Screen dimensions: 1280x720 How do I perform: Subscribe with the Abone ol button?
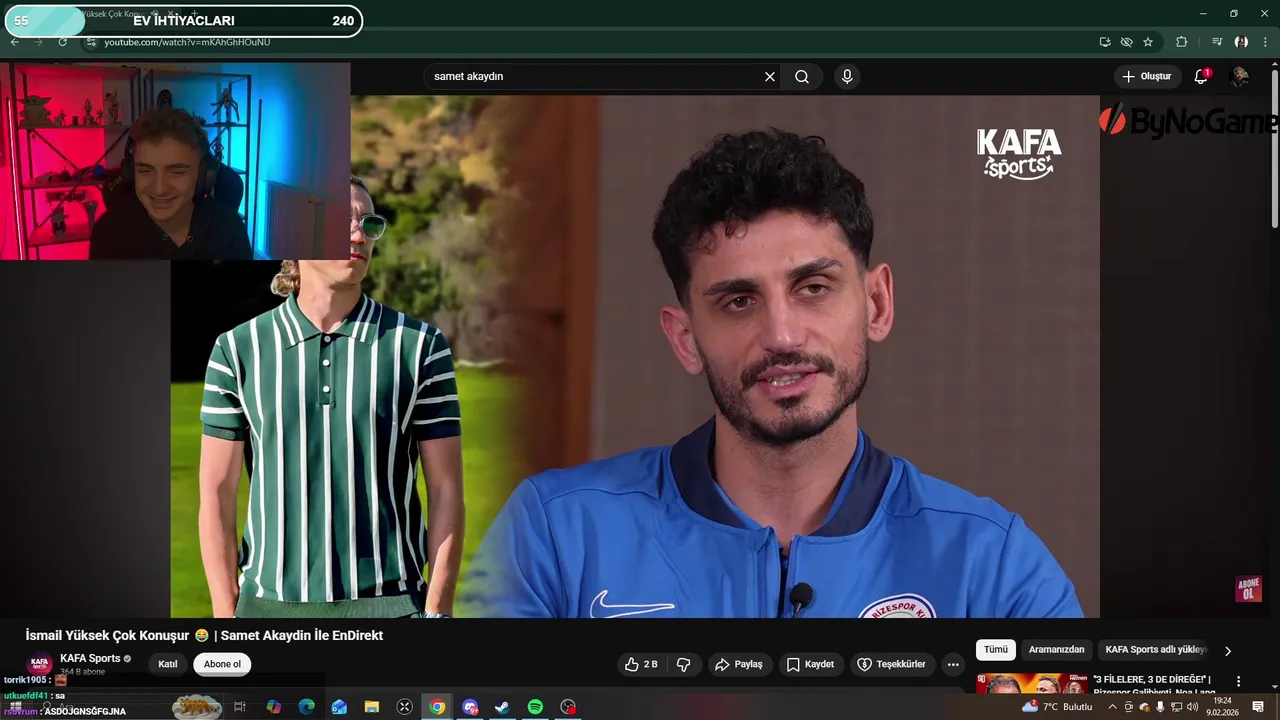pos(222,664)
